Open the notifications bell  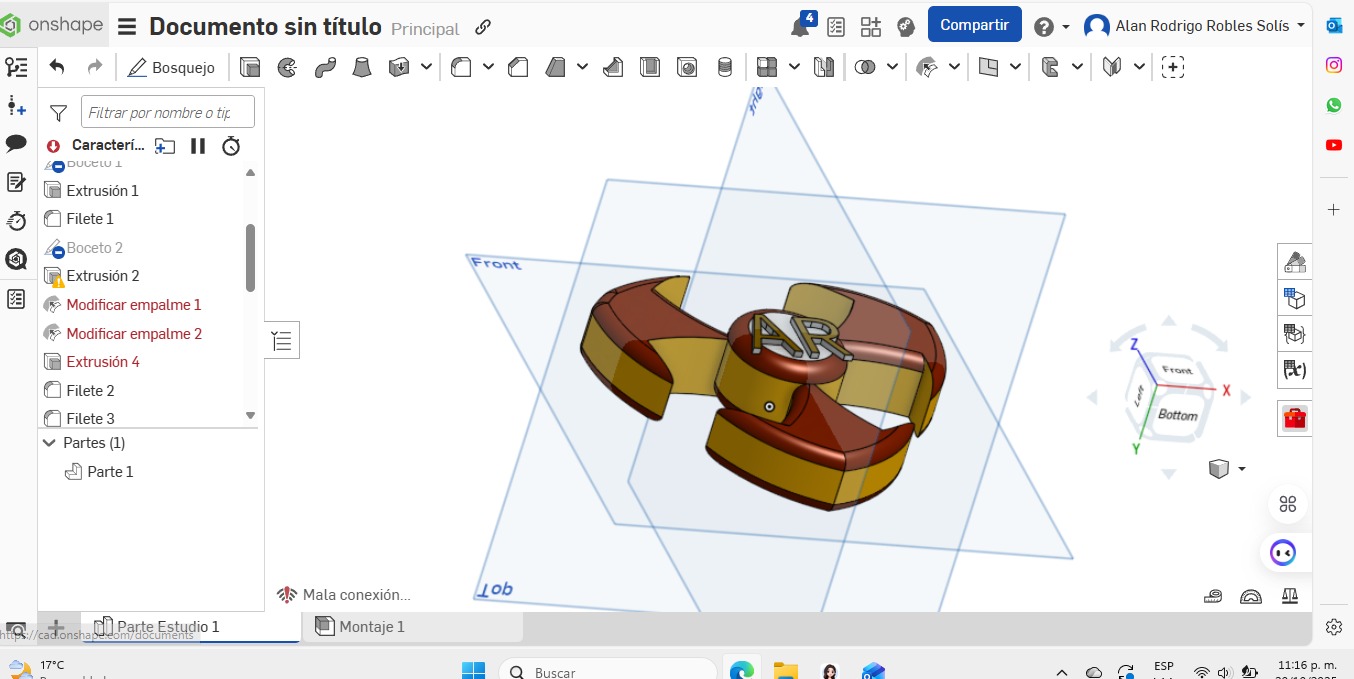(801, 26)
